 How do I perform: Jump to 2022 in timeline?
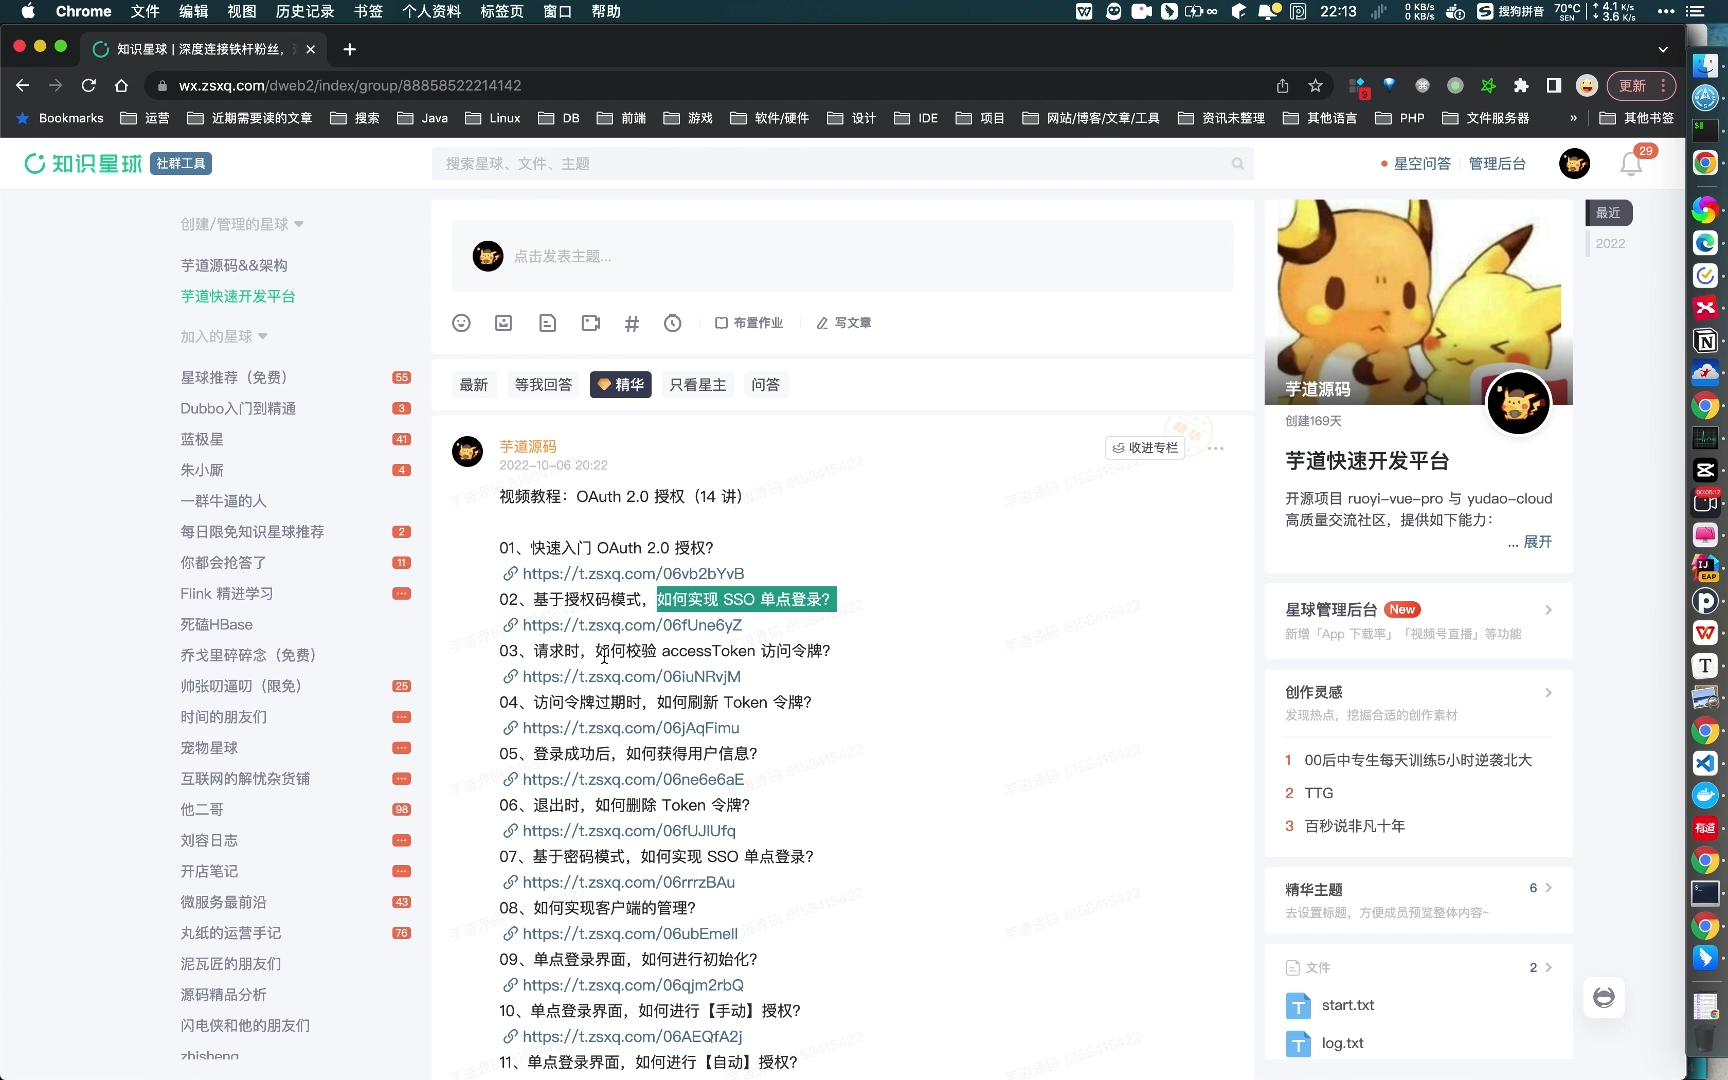[1610, 243]
